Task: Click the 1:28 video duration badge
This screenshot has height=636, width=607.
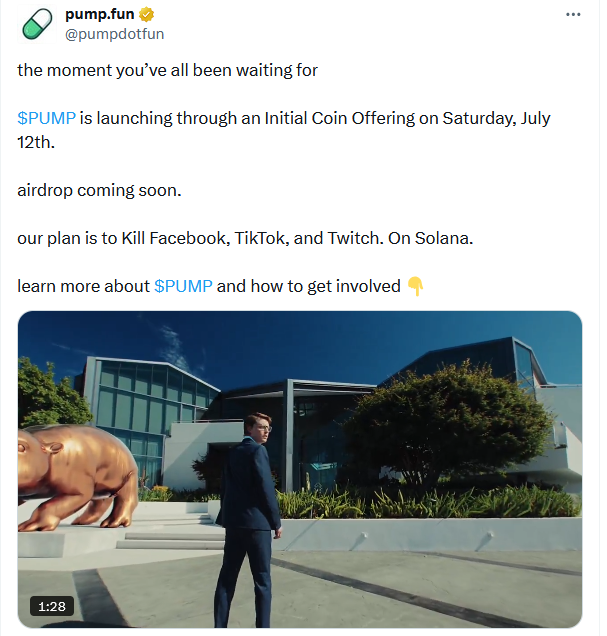Action: (x=49, y=606)
